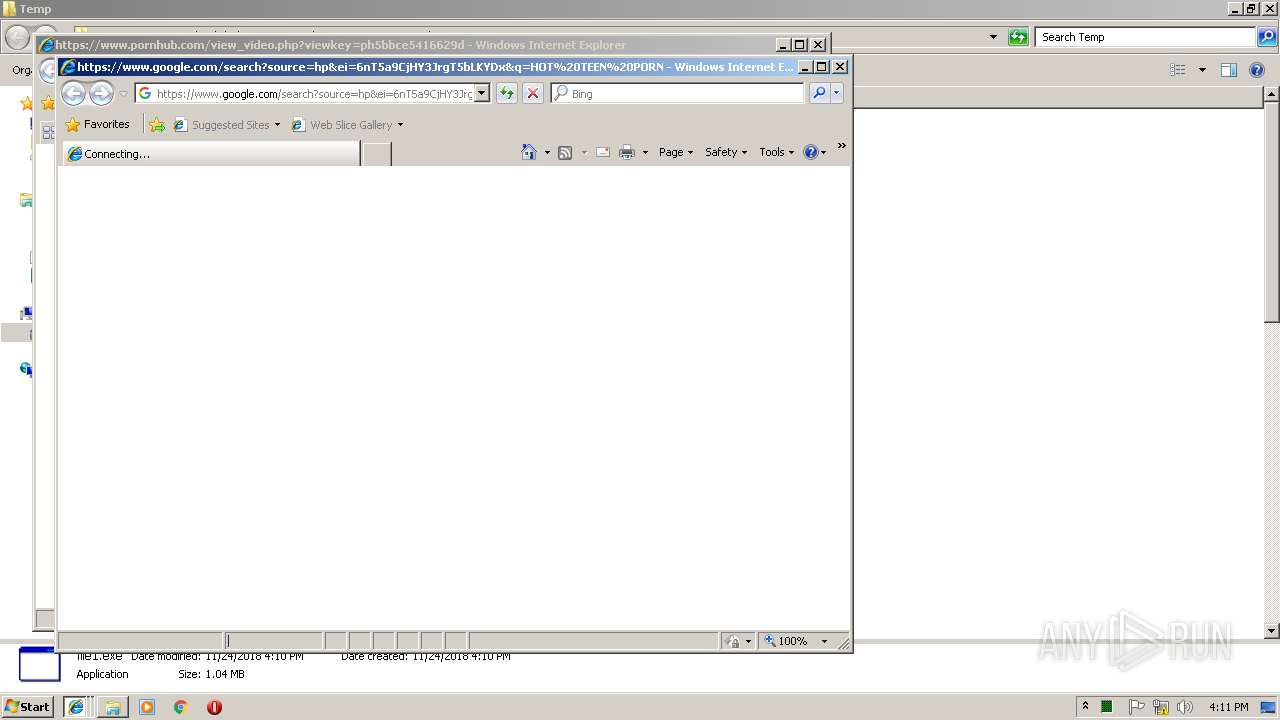Click the 4:11 PM clock

pyautogui.click(x=1228, y=707)
